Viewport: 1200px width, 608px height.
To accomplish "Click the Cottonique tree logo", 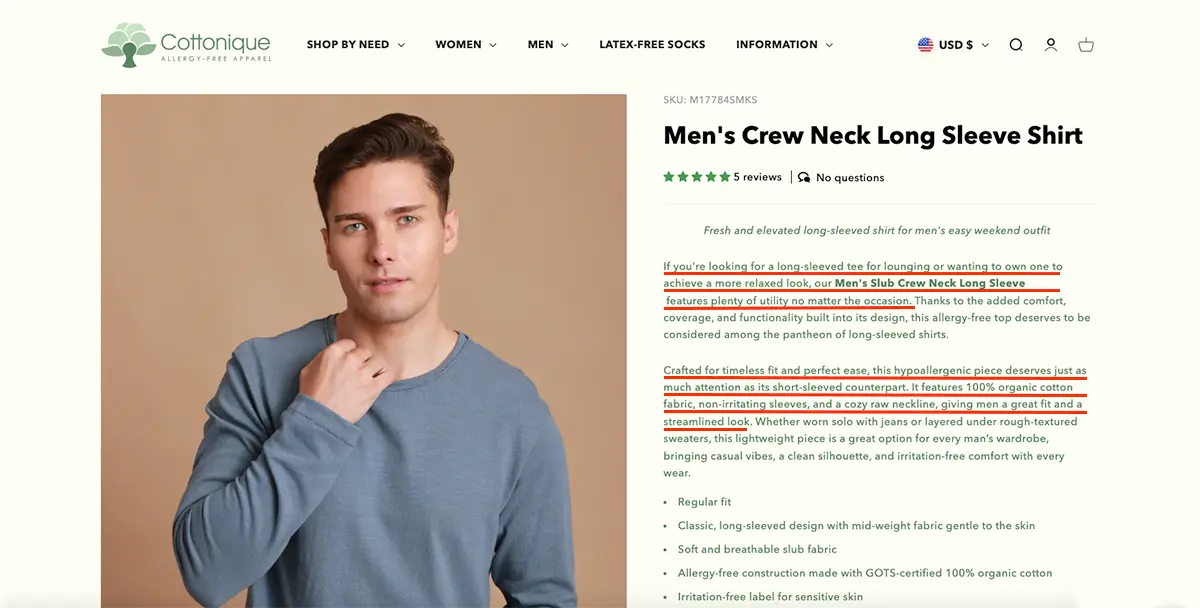I will click(x=127, y=44).
